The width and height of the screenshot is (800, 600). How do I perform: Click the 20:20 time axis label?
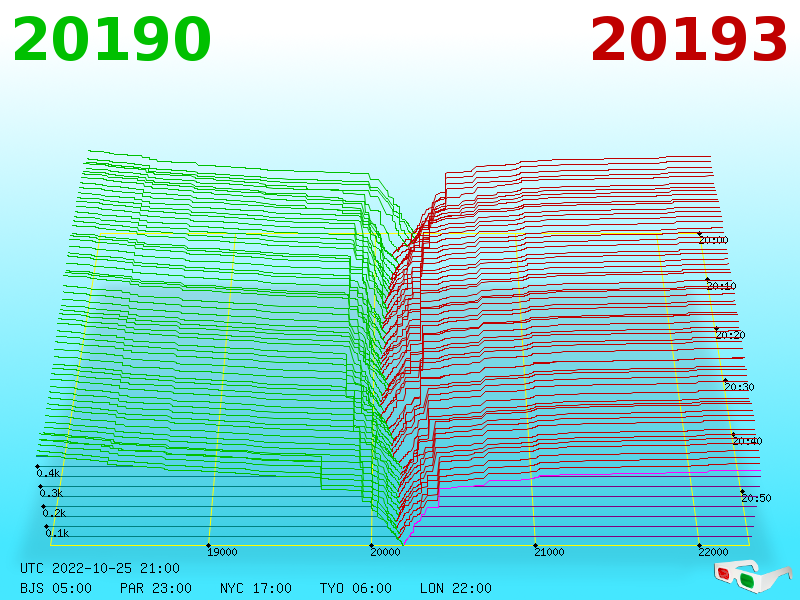731,335
